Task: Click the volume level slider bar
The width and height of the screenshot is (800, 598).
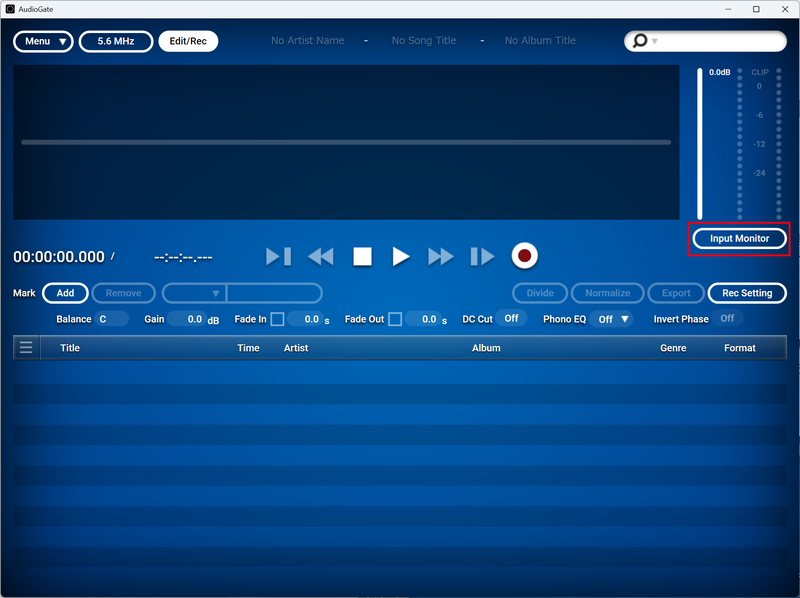Action: (699, 143)
